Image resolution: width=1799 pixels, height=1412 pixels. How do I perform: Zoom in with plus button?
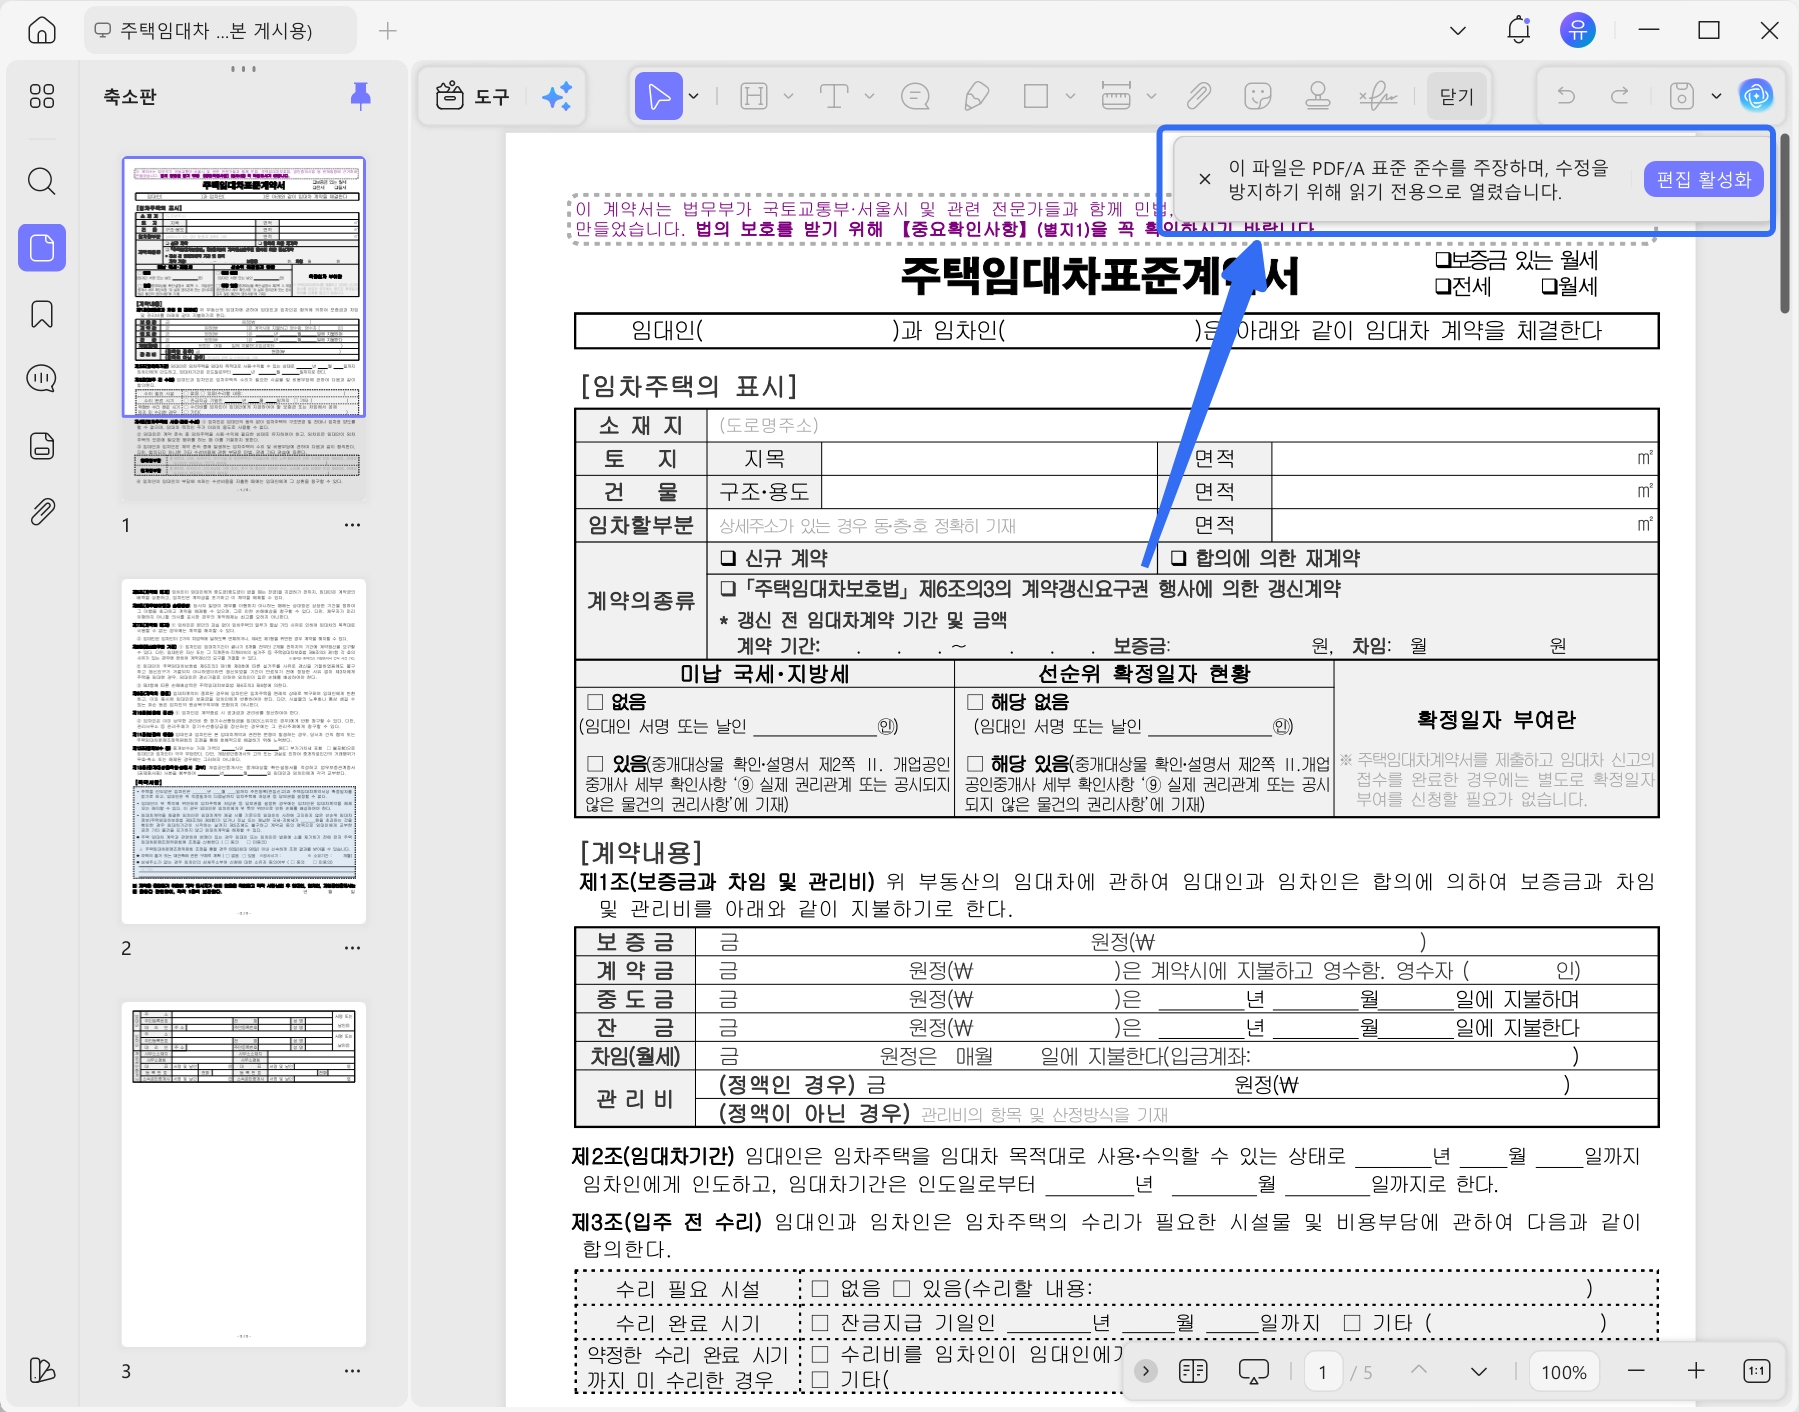(1696, 1371)
